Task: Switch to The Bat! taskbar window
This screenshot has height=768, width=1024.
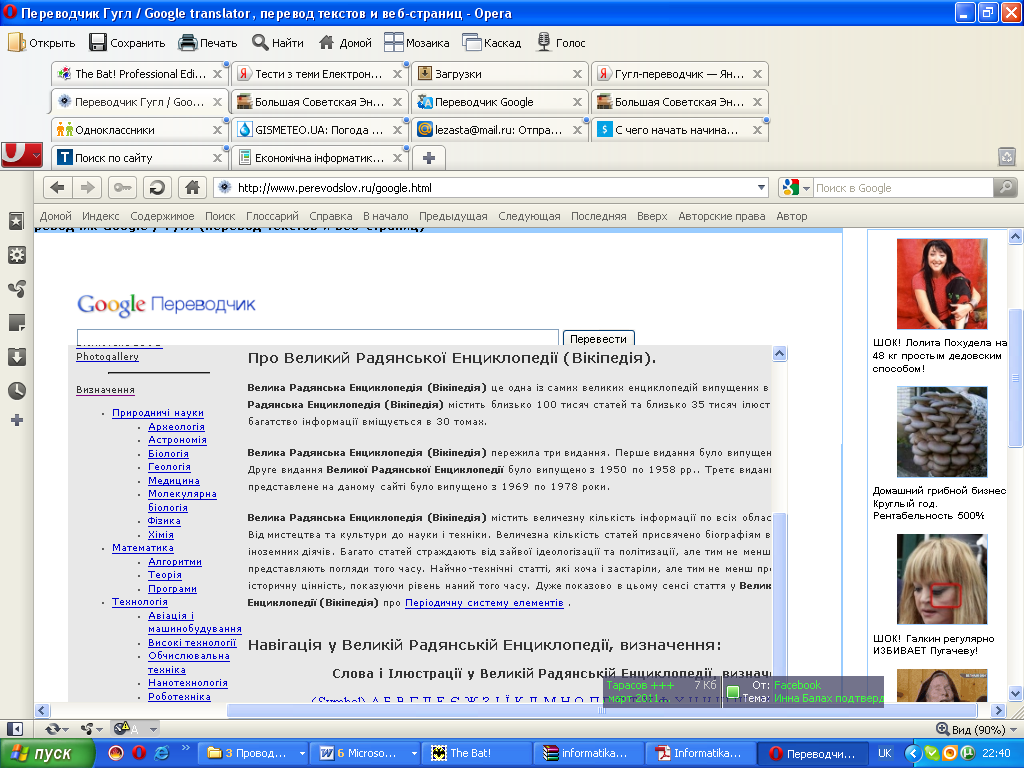Action: click(x=477, y=753)
